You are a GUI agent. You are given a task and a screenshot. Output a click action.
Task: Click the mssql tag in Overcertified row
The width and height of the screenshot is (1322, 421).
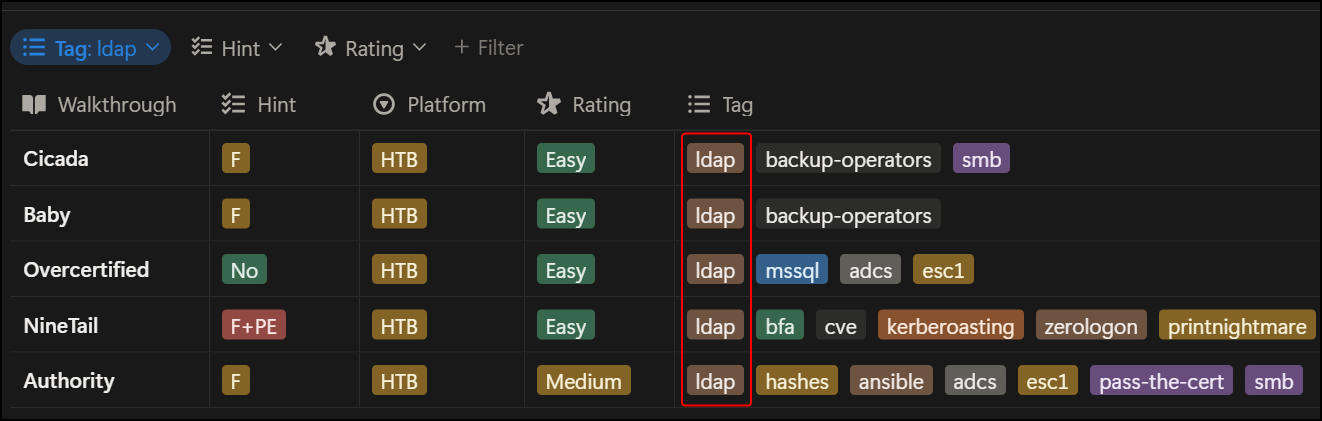point(792,270)
